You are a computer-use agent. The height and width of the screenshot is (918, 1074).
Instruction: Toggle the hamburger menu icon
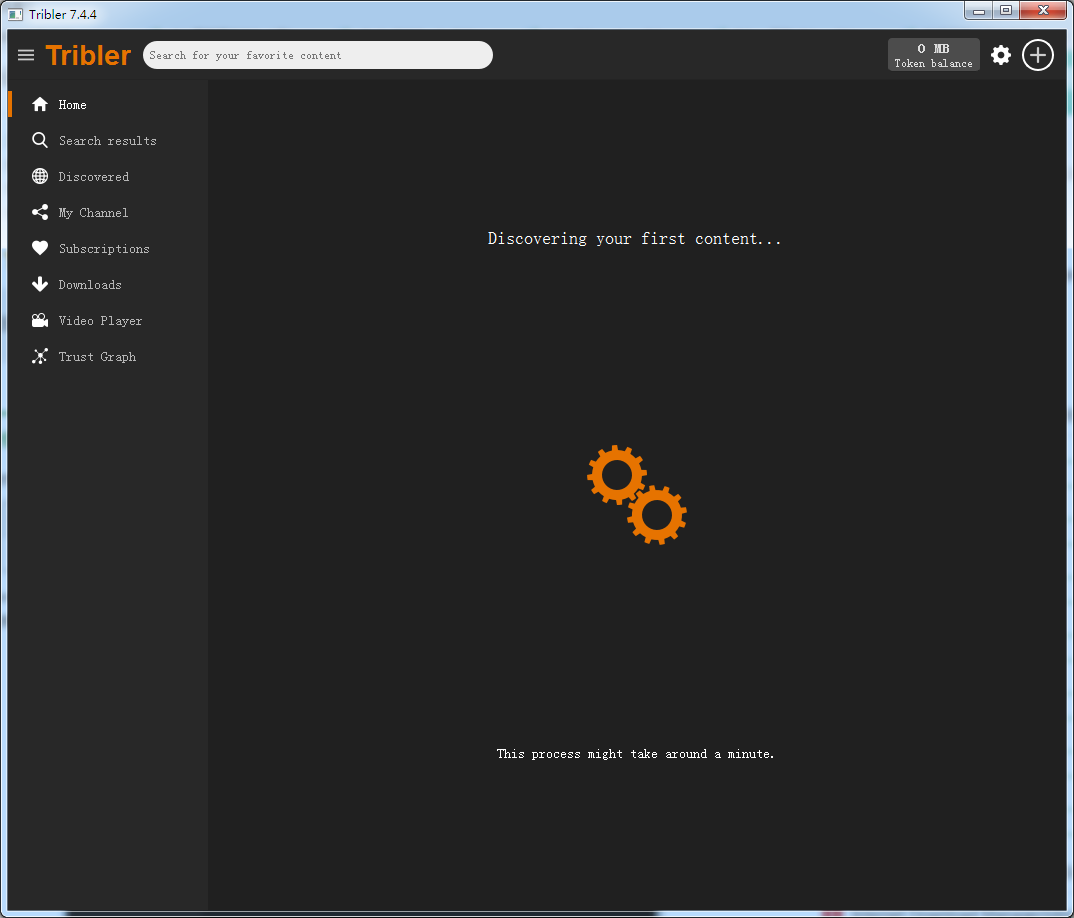[26, 55]
